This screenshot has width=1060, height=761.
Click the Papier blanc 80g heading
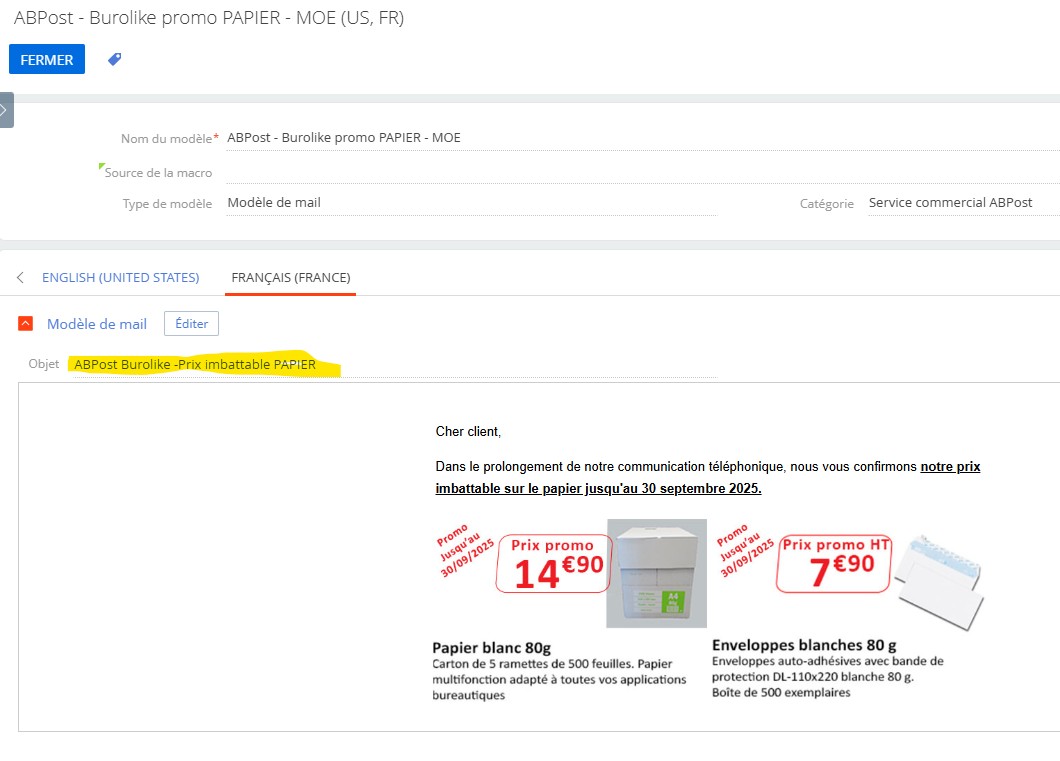(x=491, y=648)
